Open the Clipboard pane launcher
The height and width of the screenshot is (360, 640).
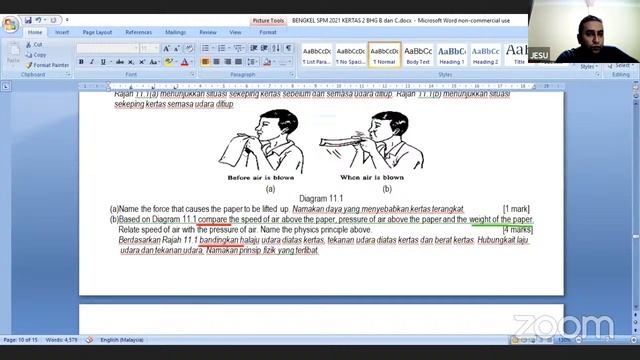(68, 75)
